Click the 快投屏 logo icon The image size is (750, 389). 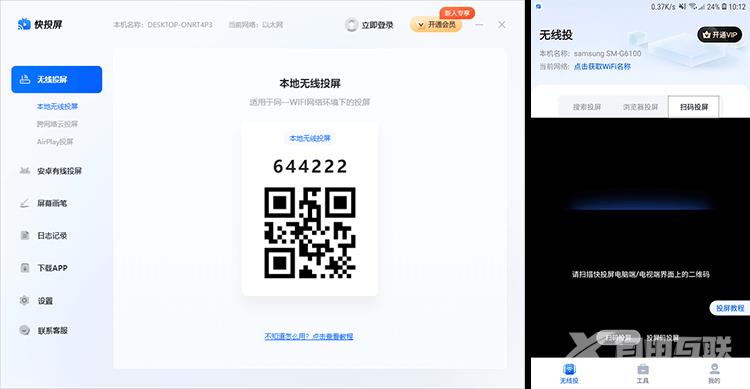tap(24, 24)
